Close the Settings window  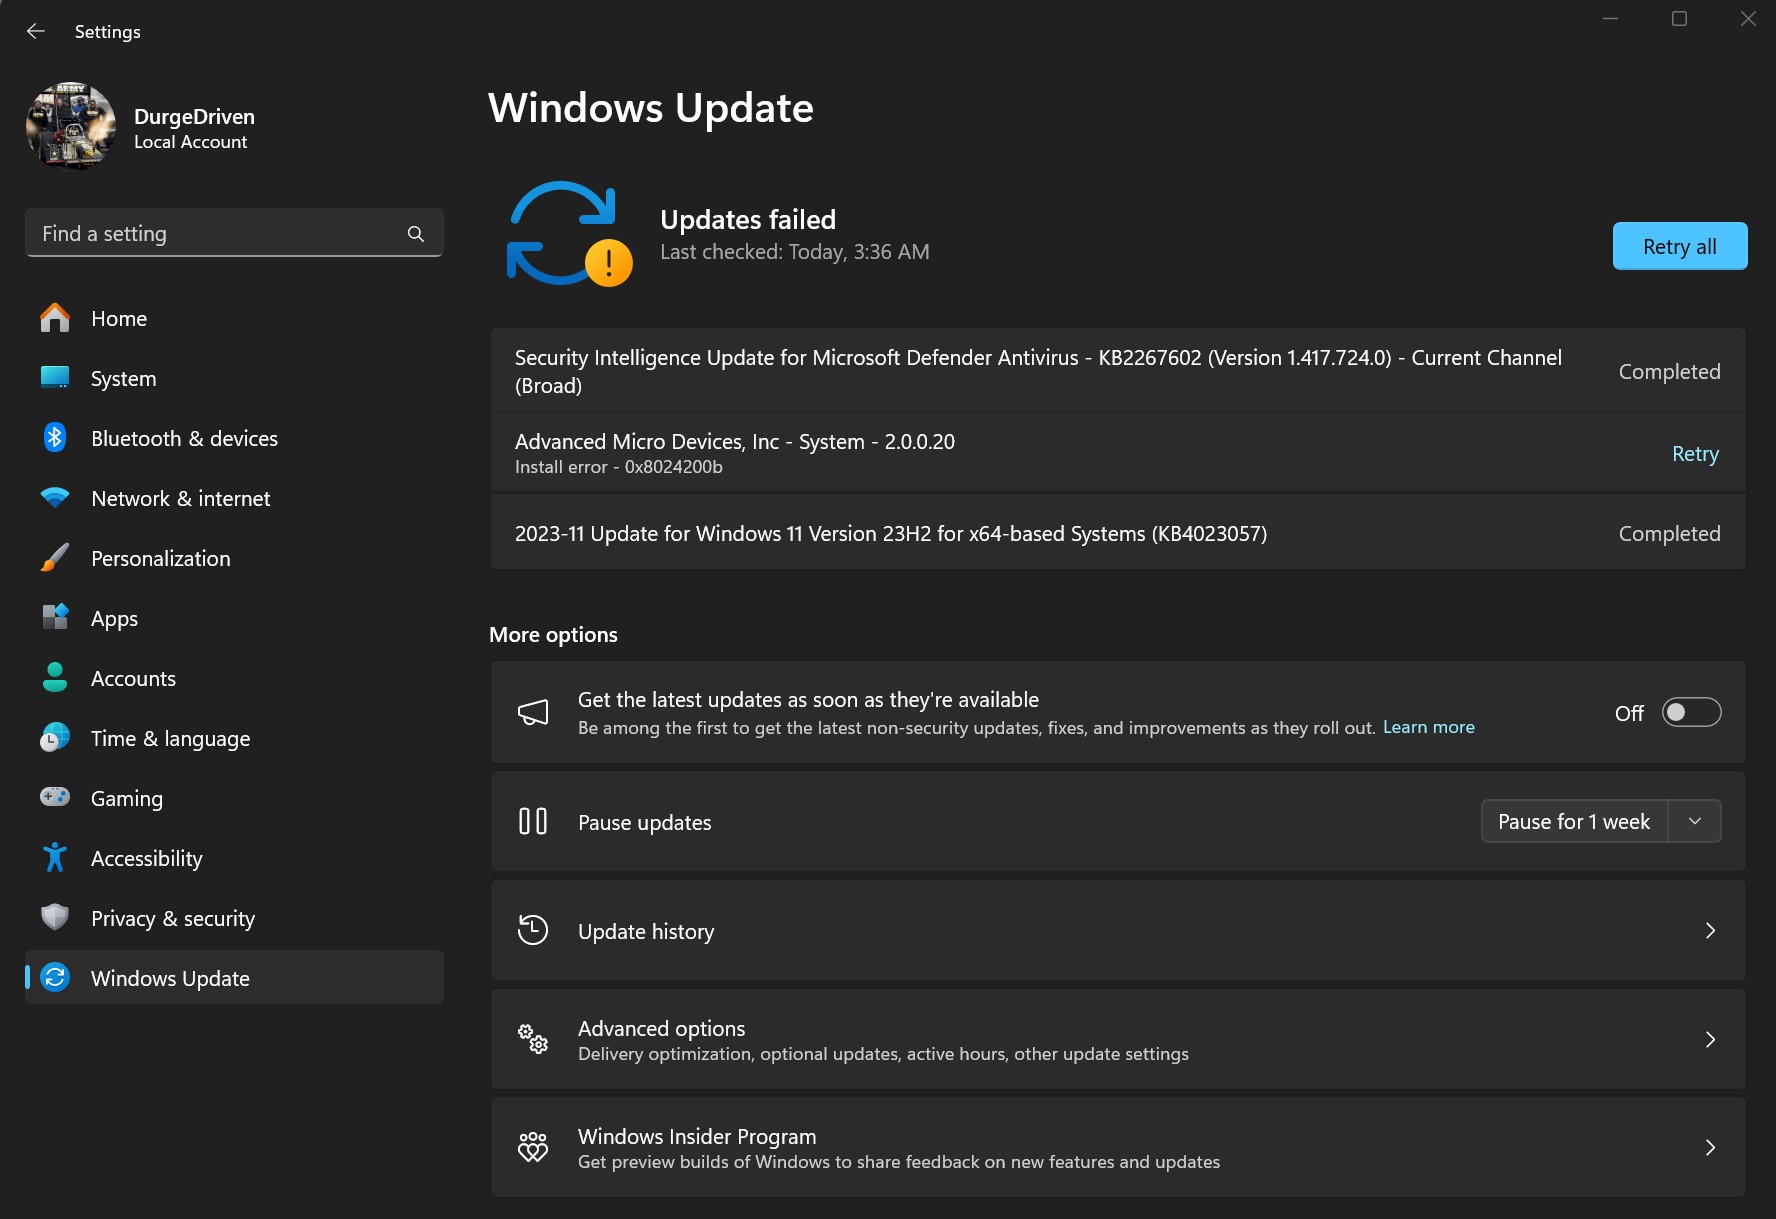(x=1748, y=18)
